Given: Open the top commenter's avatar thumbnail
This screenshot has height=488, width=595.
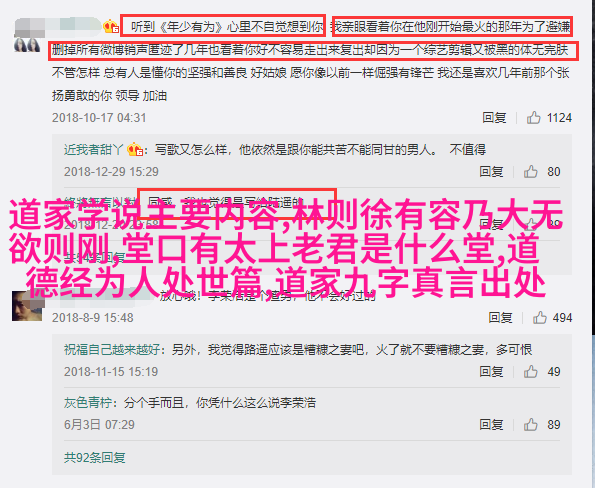Looking at the screenshot, I should point(27,45).
